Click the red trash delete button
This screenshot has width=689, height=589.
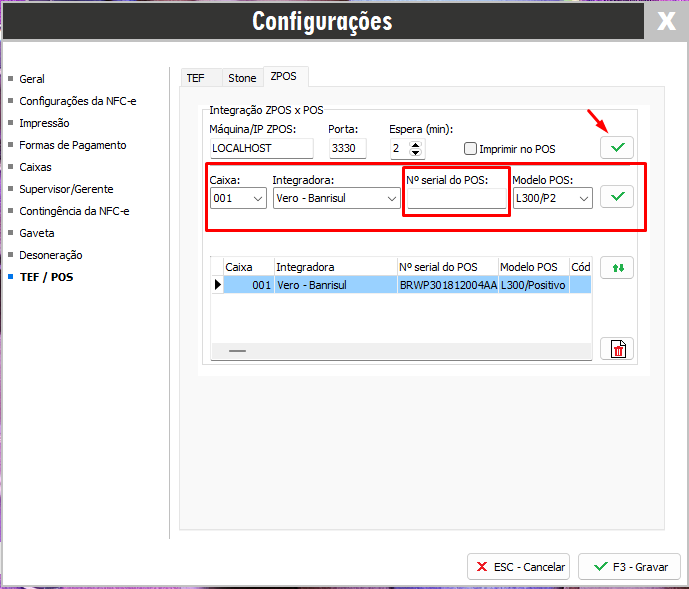617,348
